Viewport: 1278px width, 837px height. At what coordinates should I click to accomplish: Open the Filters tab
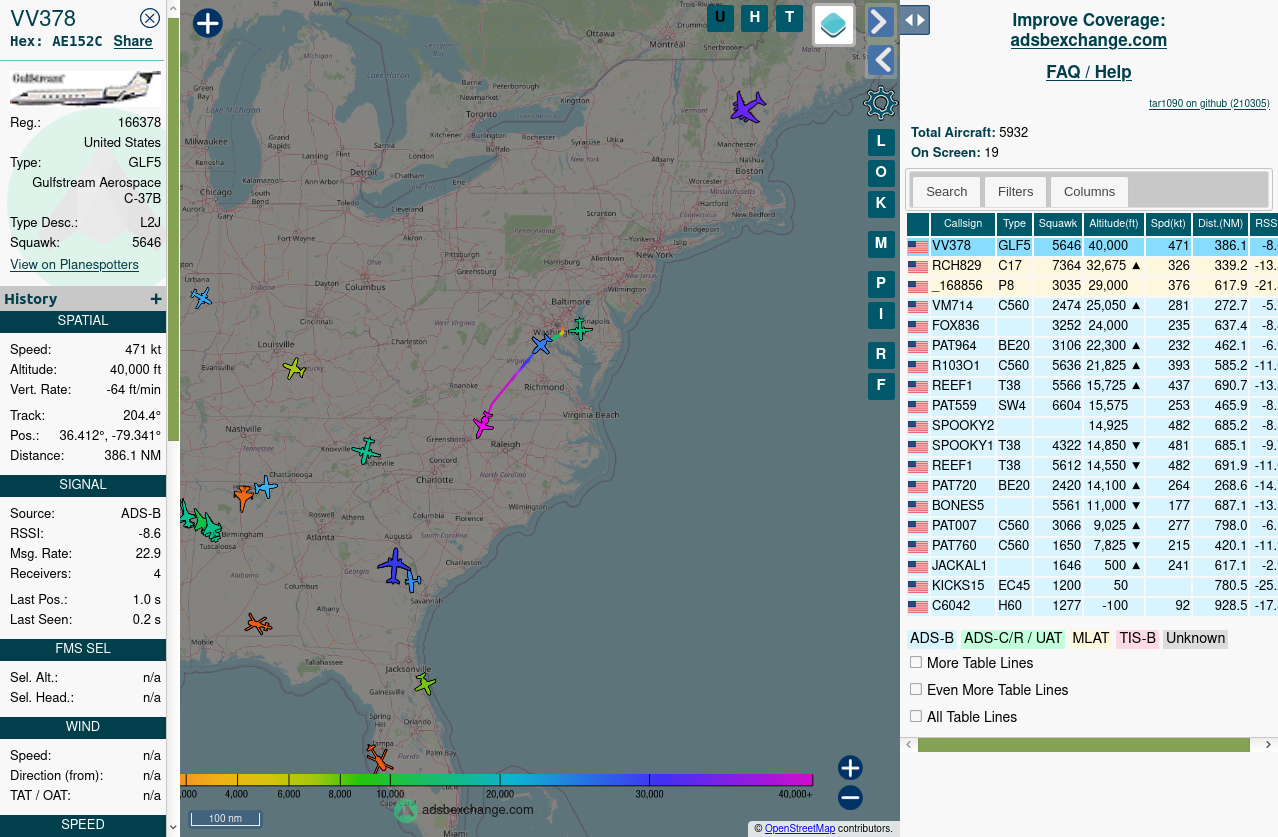1015,192
